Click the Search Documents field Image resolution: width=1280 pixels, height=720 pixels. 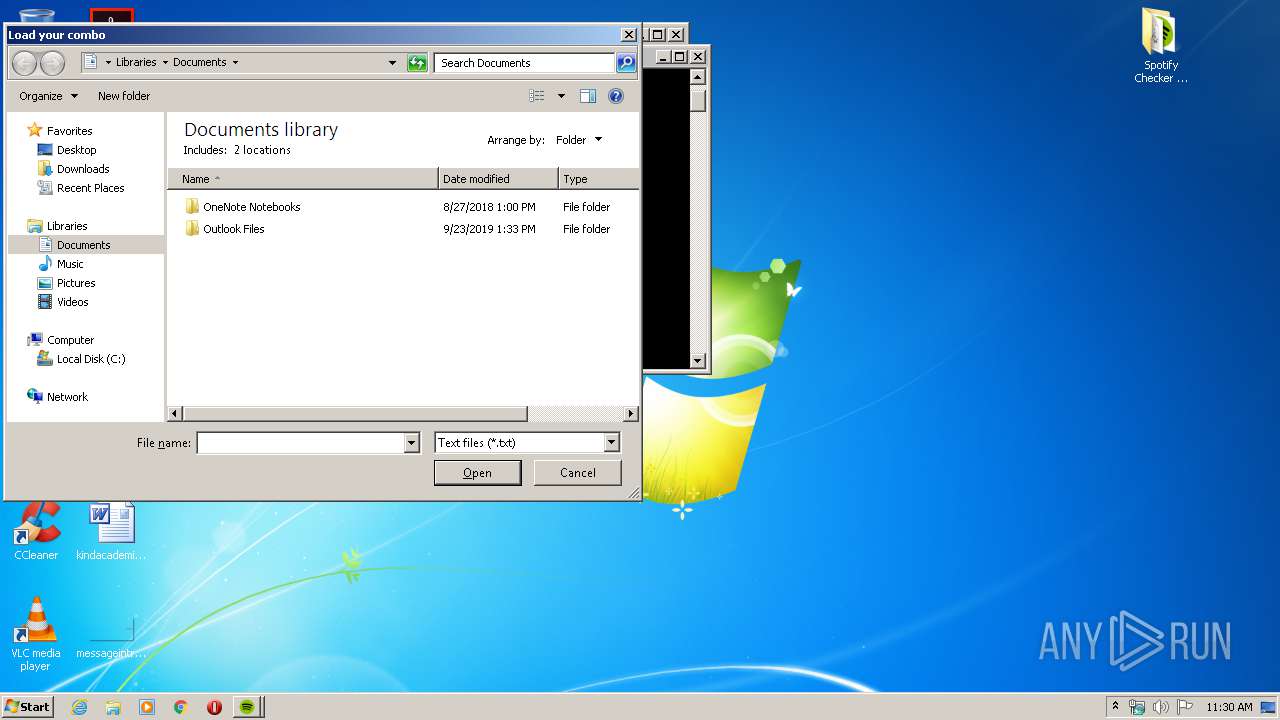[525, 63]
